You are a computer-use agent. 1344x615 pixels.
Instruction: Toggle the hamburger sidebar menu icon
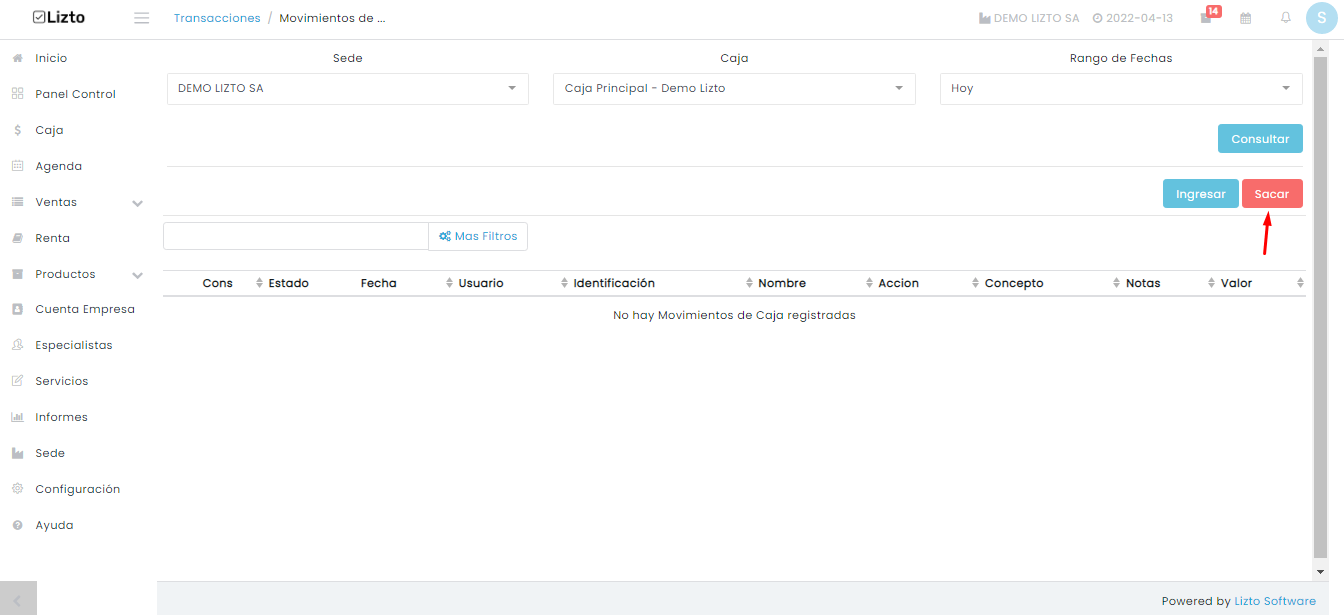tap(141, 18)
